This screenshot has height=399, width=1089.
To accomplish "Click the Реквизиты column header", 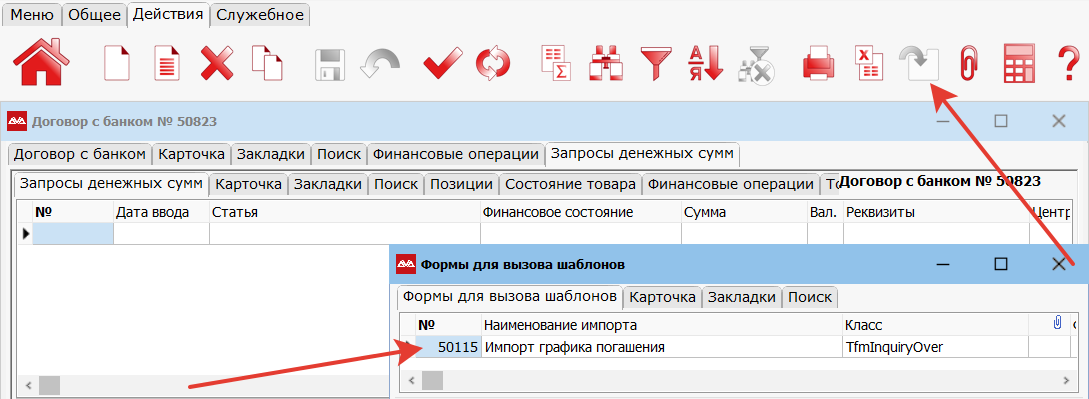I will point(936,213).
